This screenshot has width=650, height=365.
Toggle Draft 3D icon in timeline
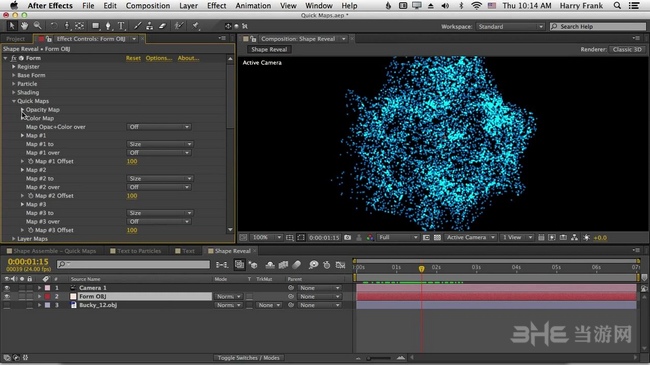click(253, 265)
